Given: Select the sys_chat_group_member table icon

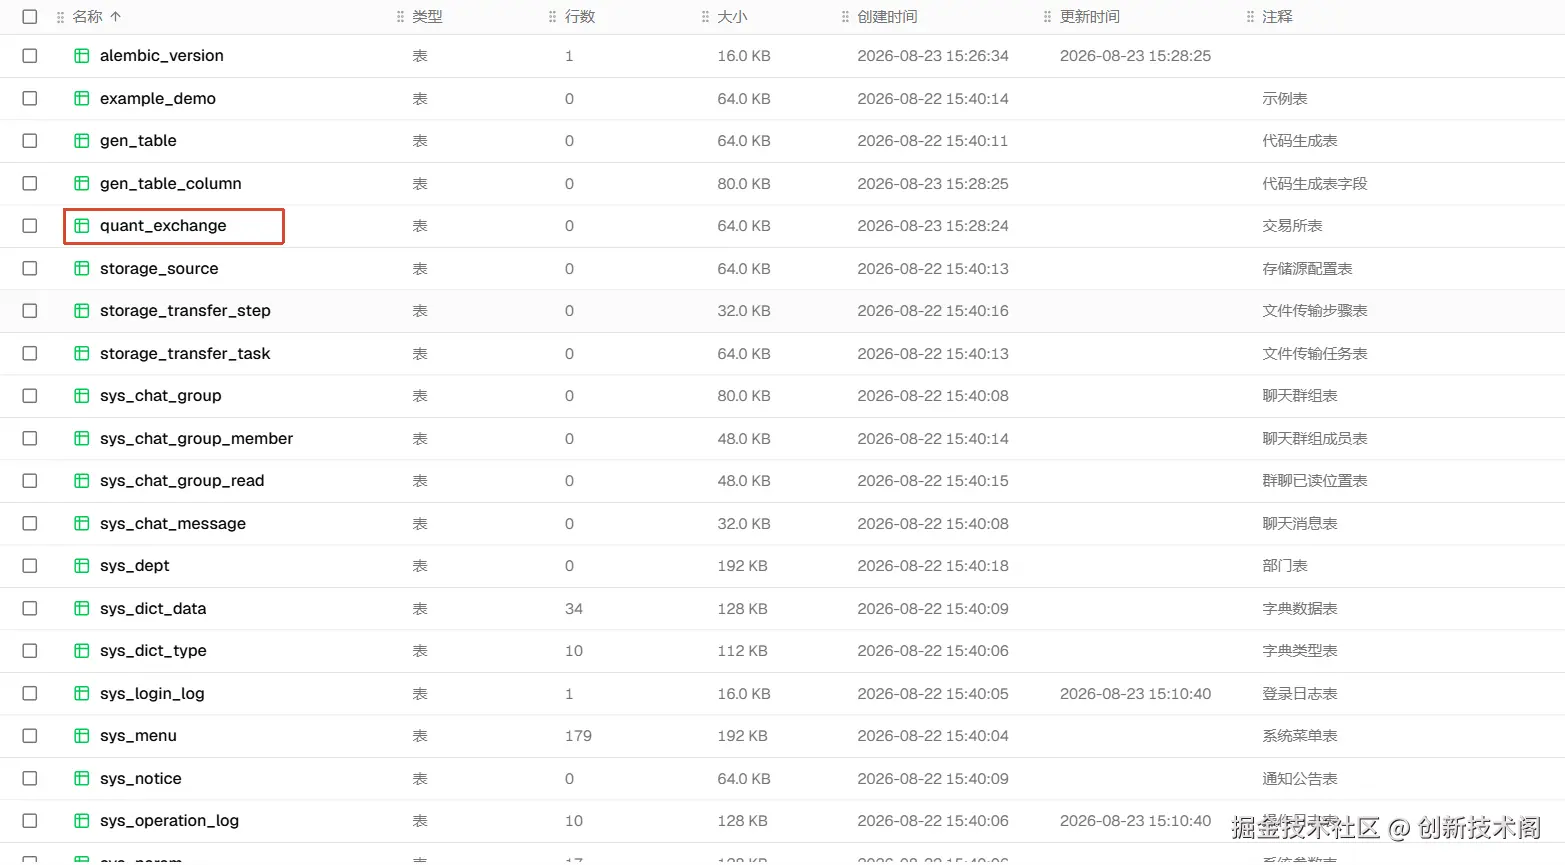Looking at the screenshot, I should (x=82, y=439).
